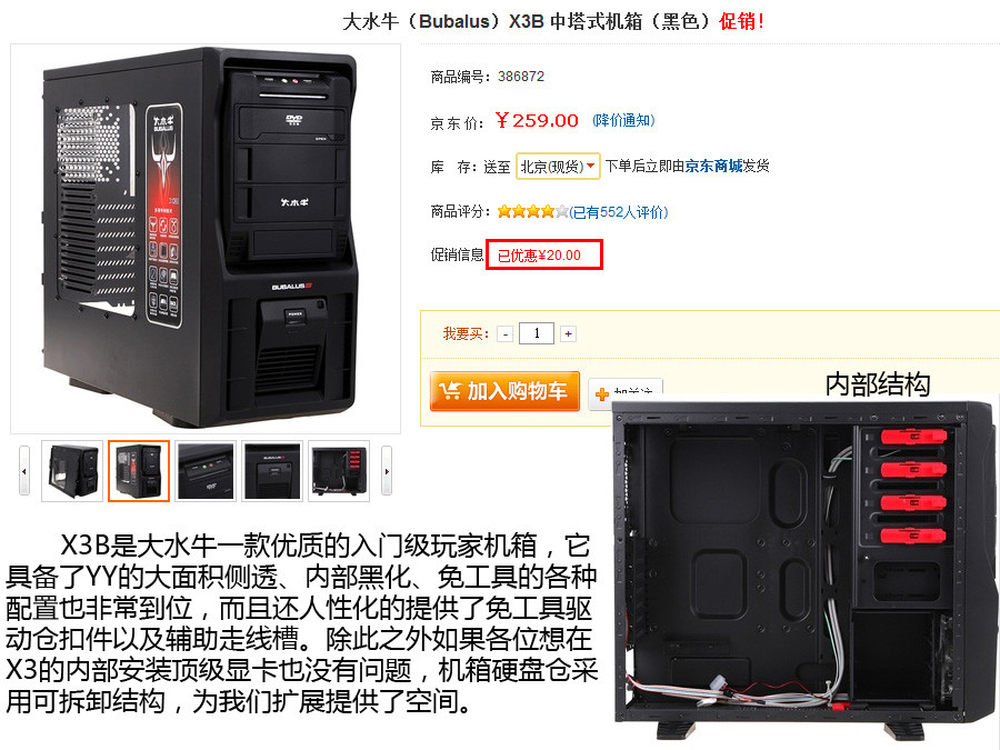Image resolution: width=1000 pixels, height=750 pixels.
Task: Open the 552 reviews link
Action: point(619,212)
